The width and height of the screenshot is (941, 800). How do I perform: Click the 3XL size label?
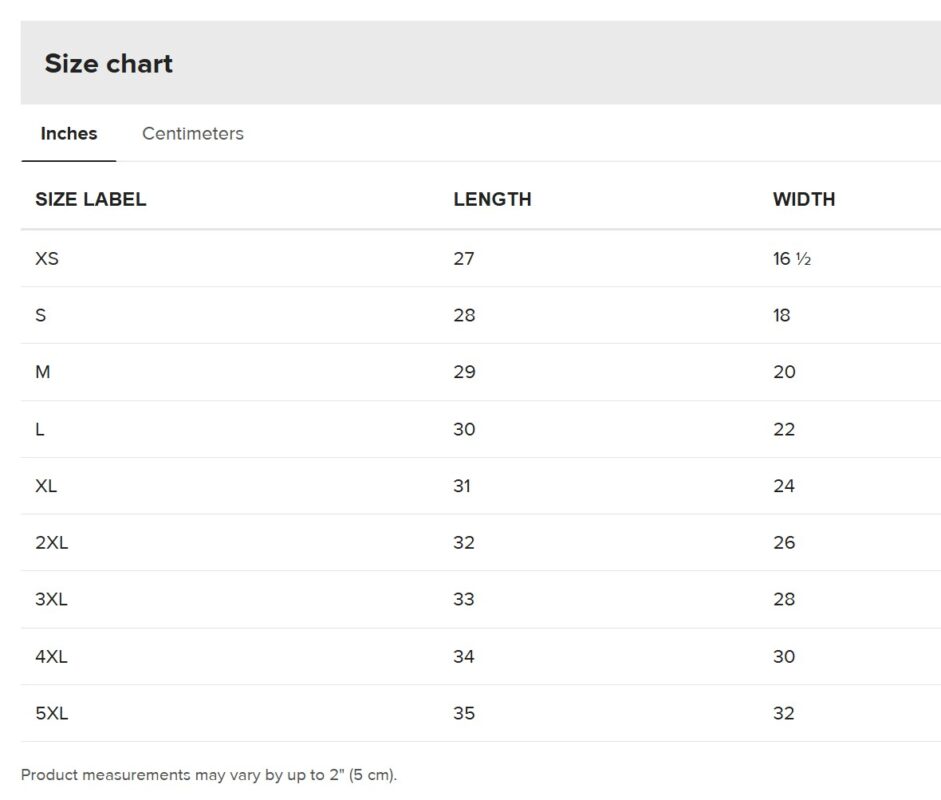tap(52, 600)
